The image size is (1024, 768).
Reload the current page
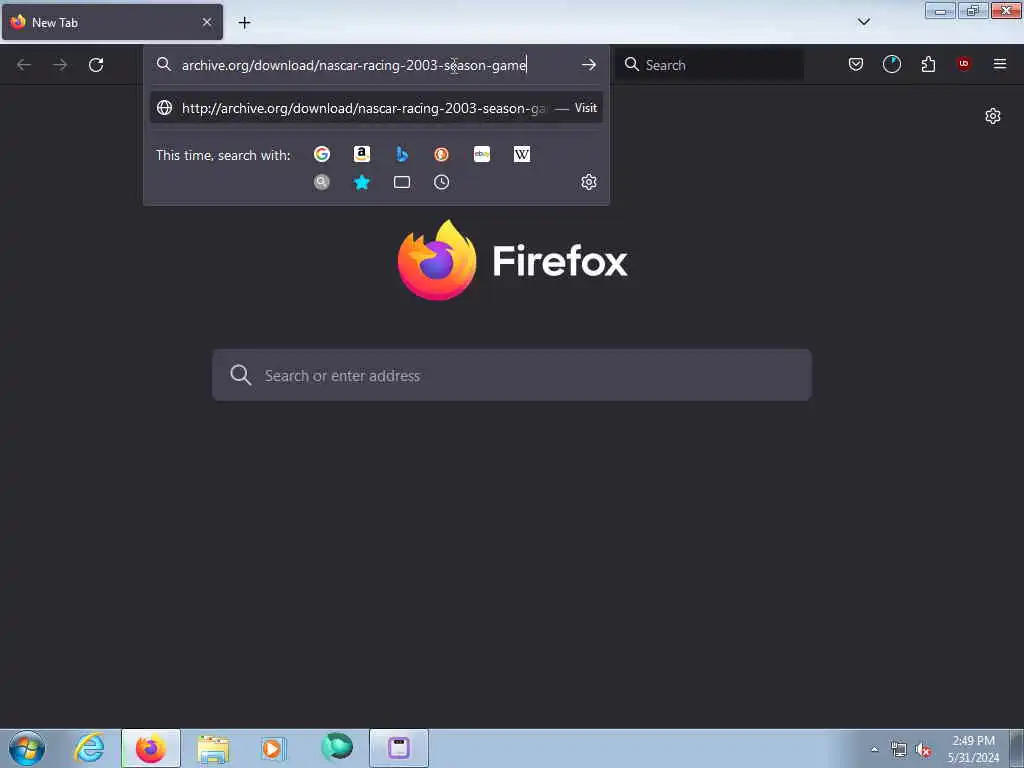(x=96, y=65)
